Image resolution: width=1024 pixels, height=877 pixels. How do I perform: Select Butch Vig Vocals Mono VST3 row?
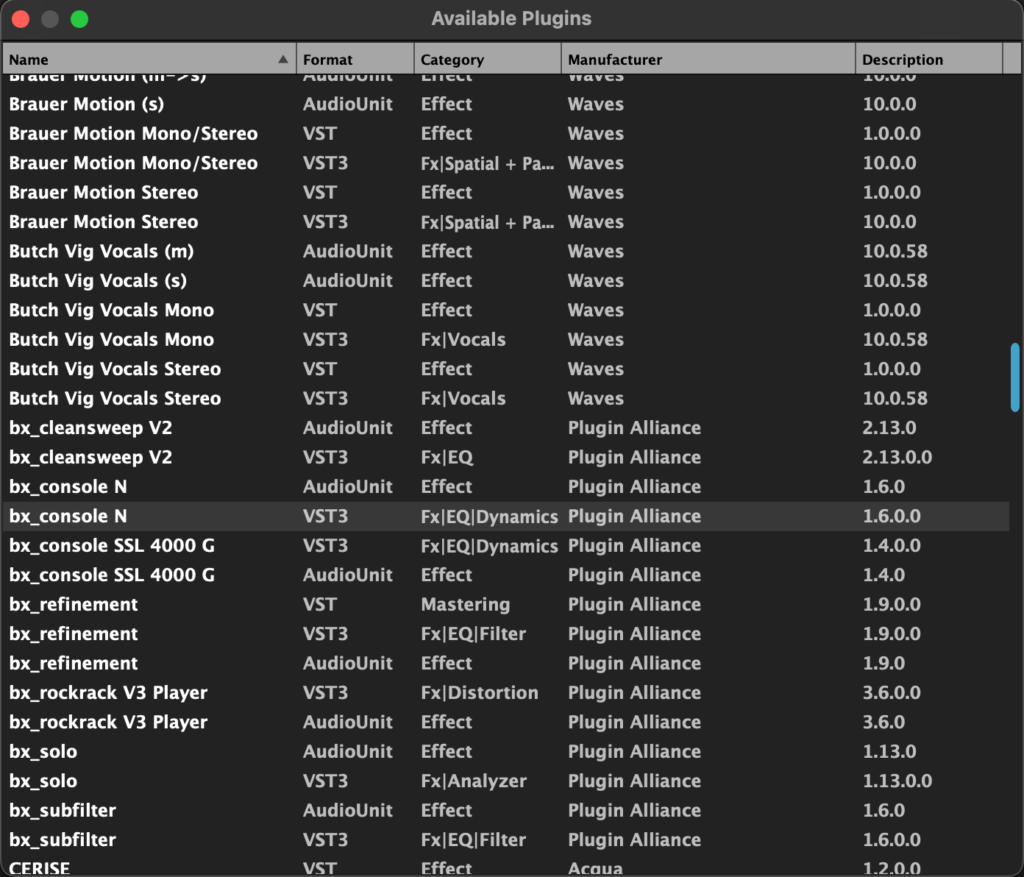[x=506, y=339]
